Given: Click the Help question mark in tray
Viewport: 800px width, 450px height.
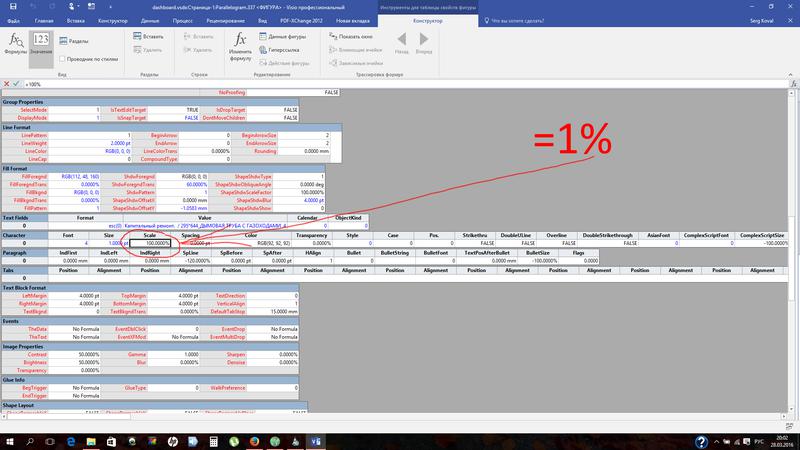Looking at the screenshot, I should [701, 441].
